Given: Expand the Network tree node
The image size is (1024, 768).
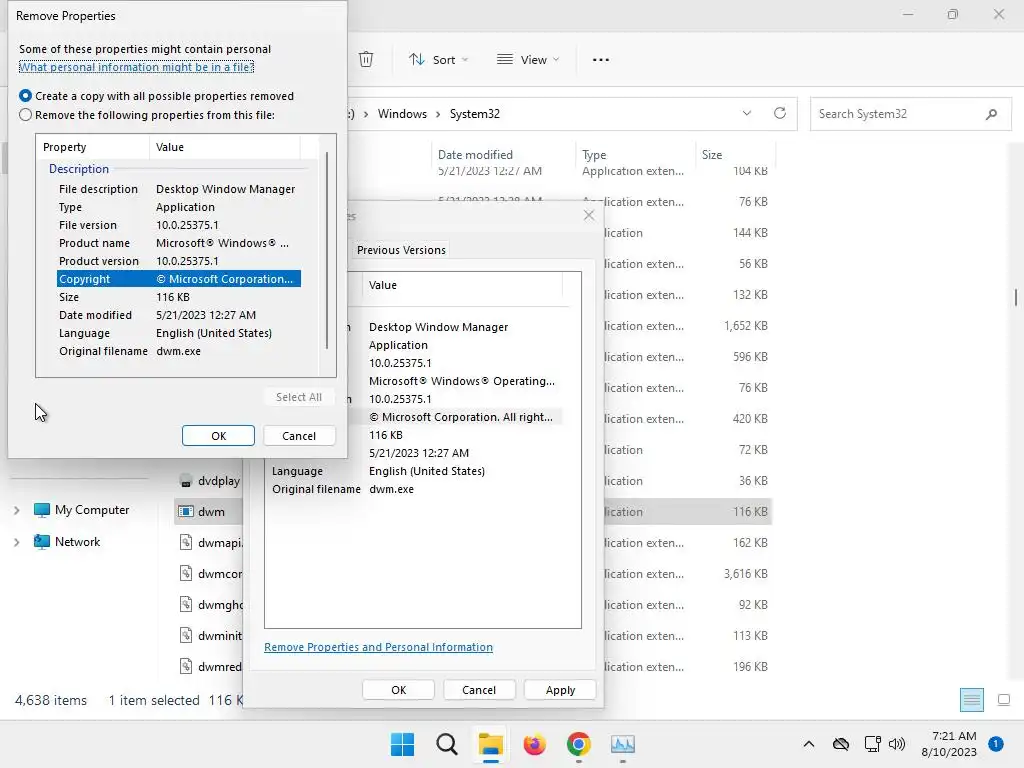Looking at the screenshot, I should click(17, 541).
